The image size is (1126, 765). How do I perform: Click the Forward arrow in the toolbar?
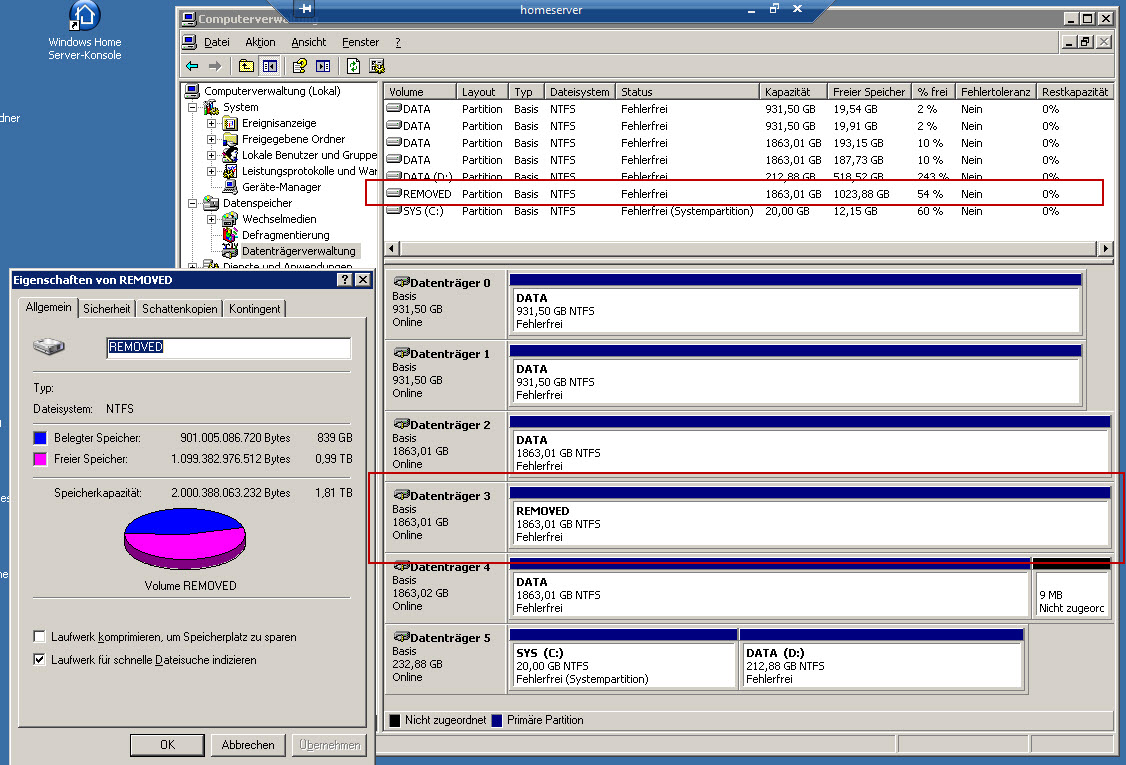[x=215, y=66]
